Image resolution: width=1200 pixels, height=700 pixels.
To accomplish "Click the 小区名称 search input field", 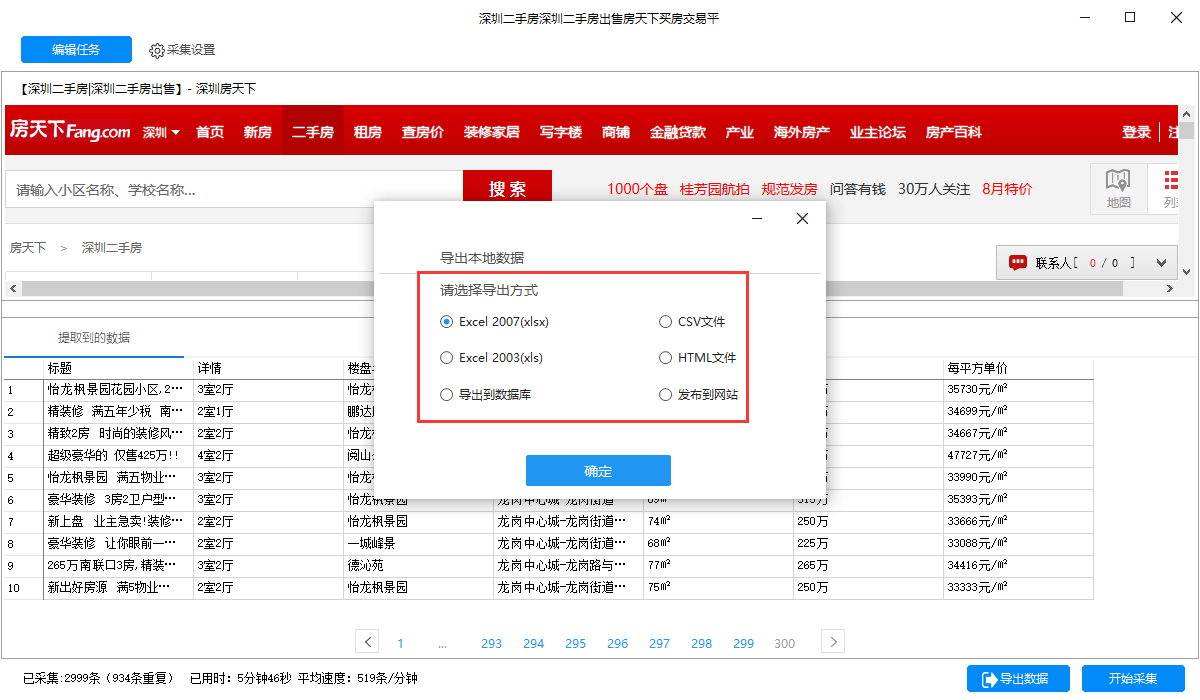I will 234,189.
